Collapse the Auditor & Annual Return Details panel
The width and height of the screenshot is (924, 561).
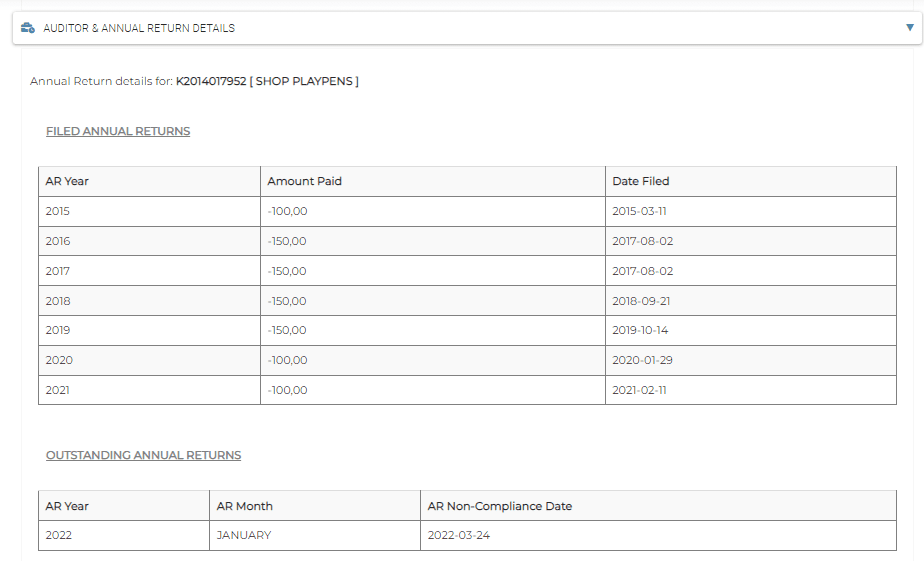(x=908, y=28)
